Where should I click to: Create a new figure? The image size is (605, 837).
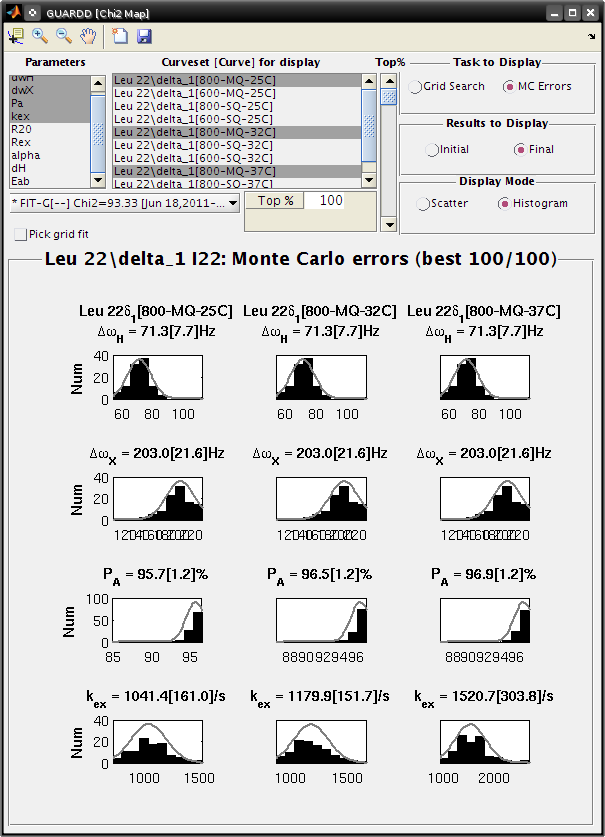click(x=120, y=36)
